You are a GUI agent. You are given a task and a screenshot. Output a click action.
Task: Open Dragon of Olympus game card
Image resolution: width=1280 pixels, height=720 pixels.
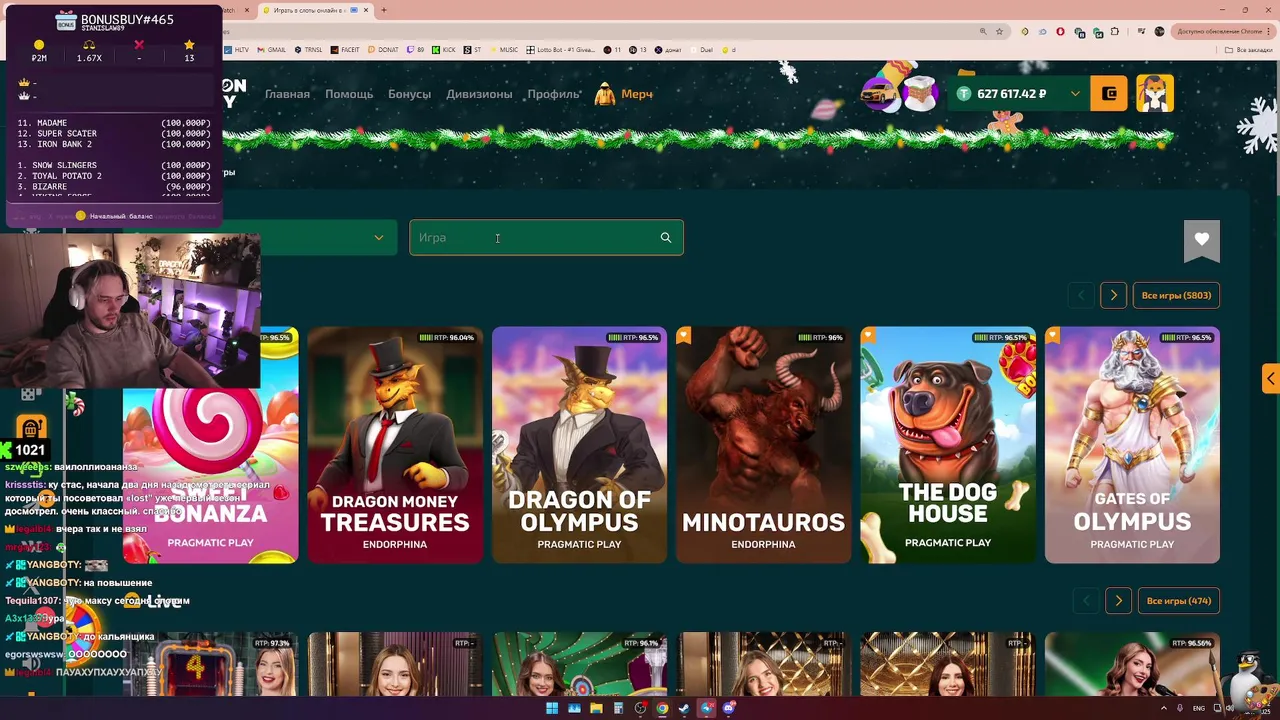[x=579, y=445]
